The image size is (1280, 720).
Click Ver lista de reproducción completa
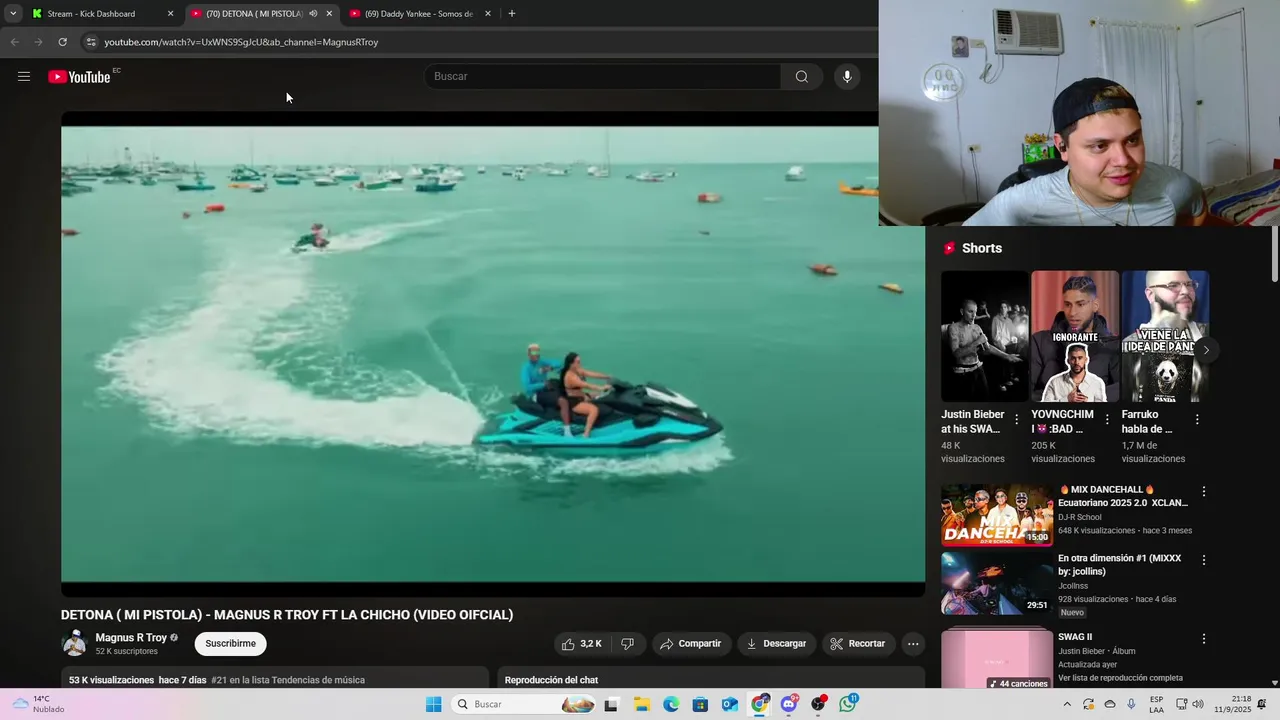(1120, 678)
